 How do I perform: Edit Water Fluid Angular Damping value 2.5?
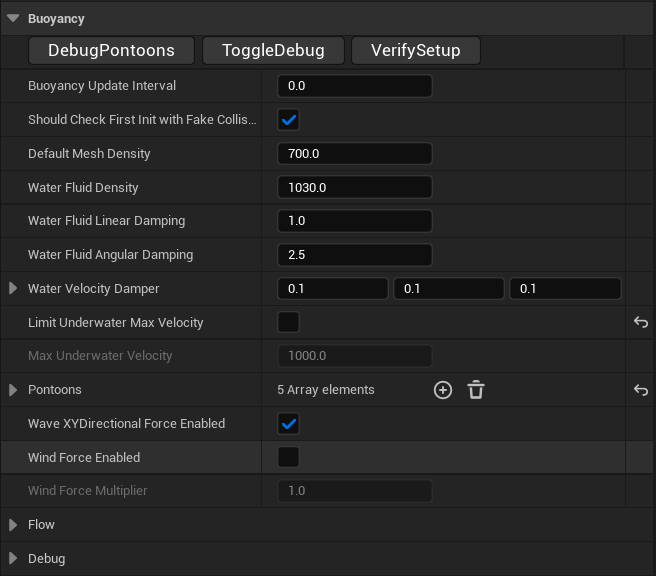click(355, 255)
